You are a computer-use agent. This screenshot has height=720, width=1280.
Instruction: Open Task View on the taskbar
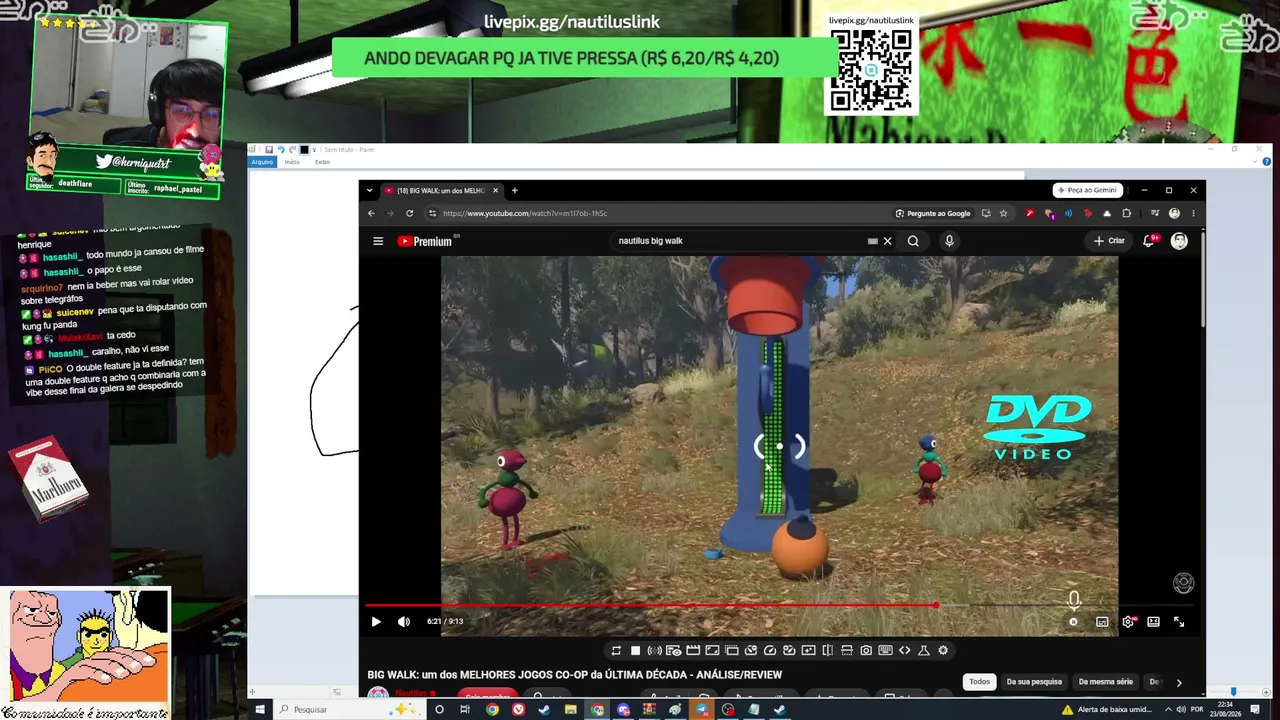click(x=465, y=710)
